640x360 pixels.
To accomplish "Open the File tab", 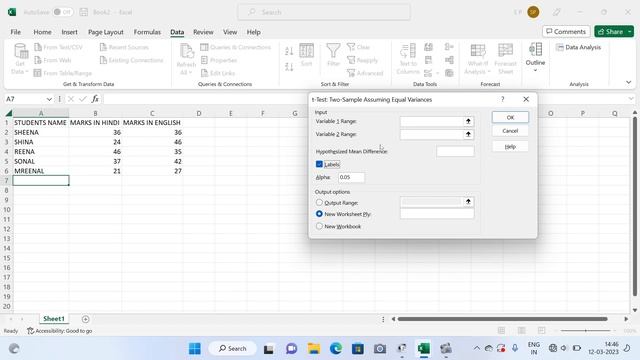I will 16,32.
